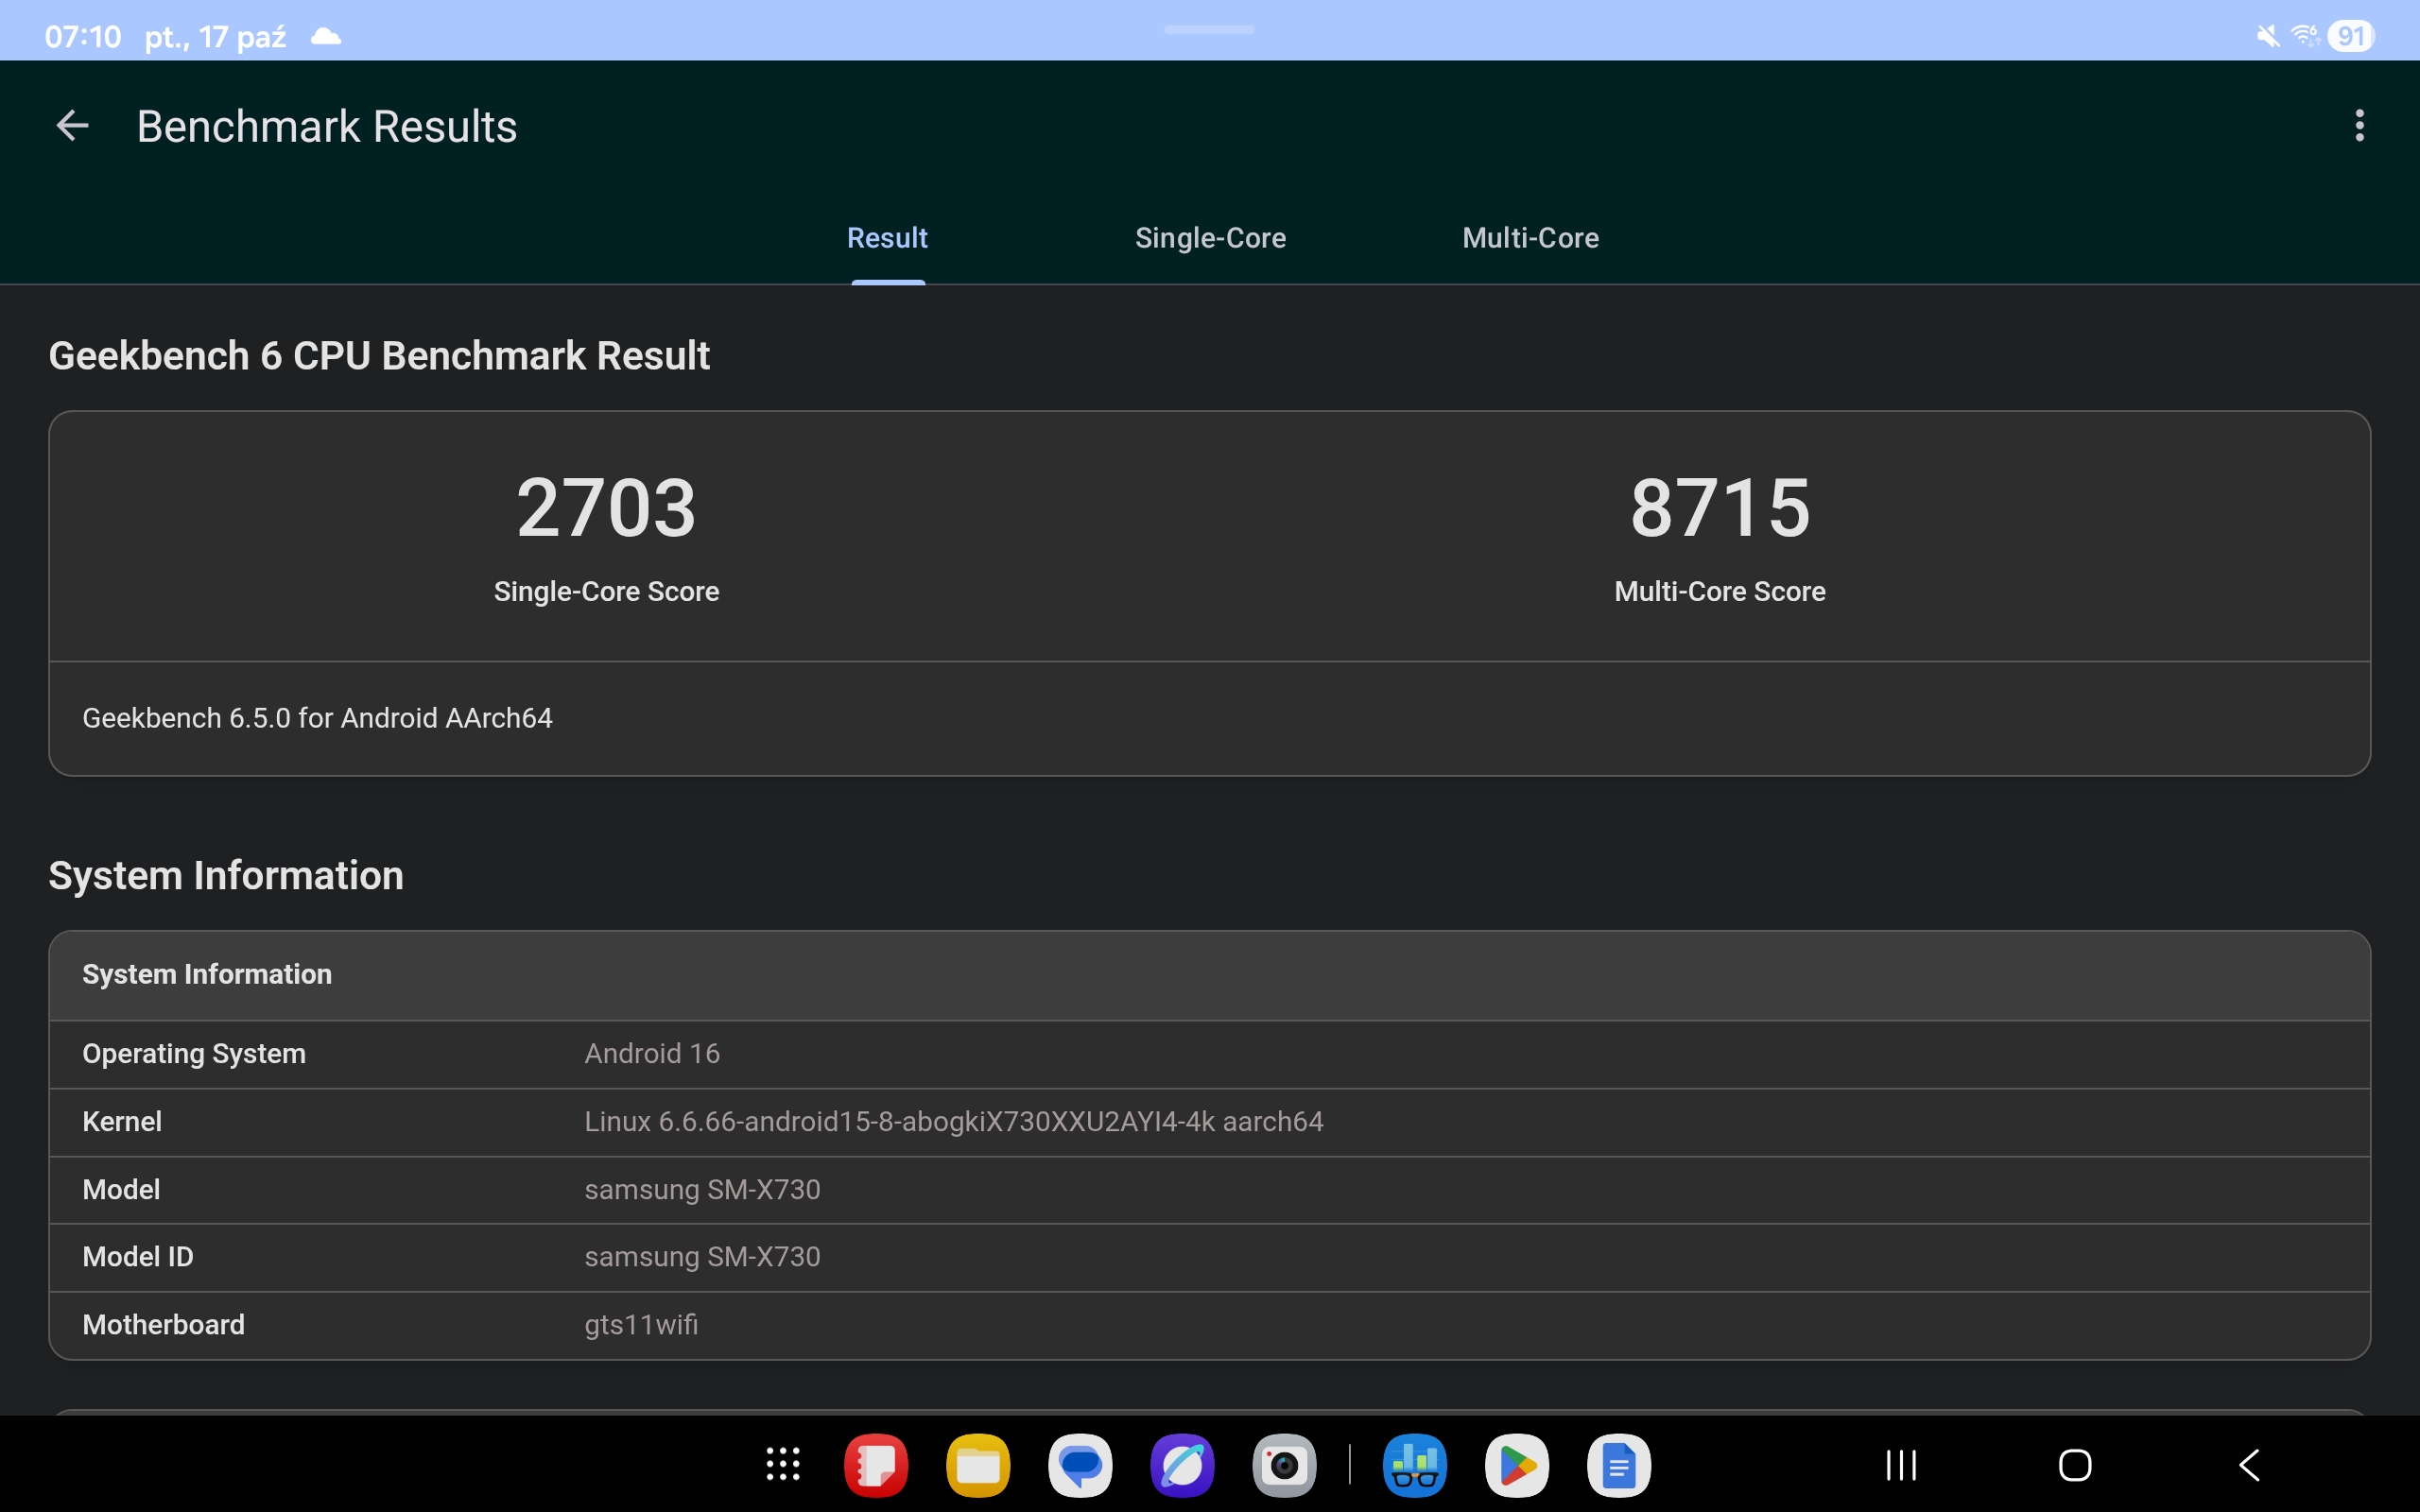Open the app drawer grid icon
The height and width of the screenshot is (1512, 2420).
click(783, 1465)
